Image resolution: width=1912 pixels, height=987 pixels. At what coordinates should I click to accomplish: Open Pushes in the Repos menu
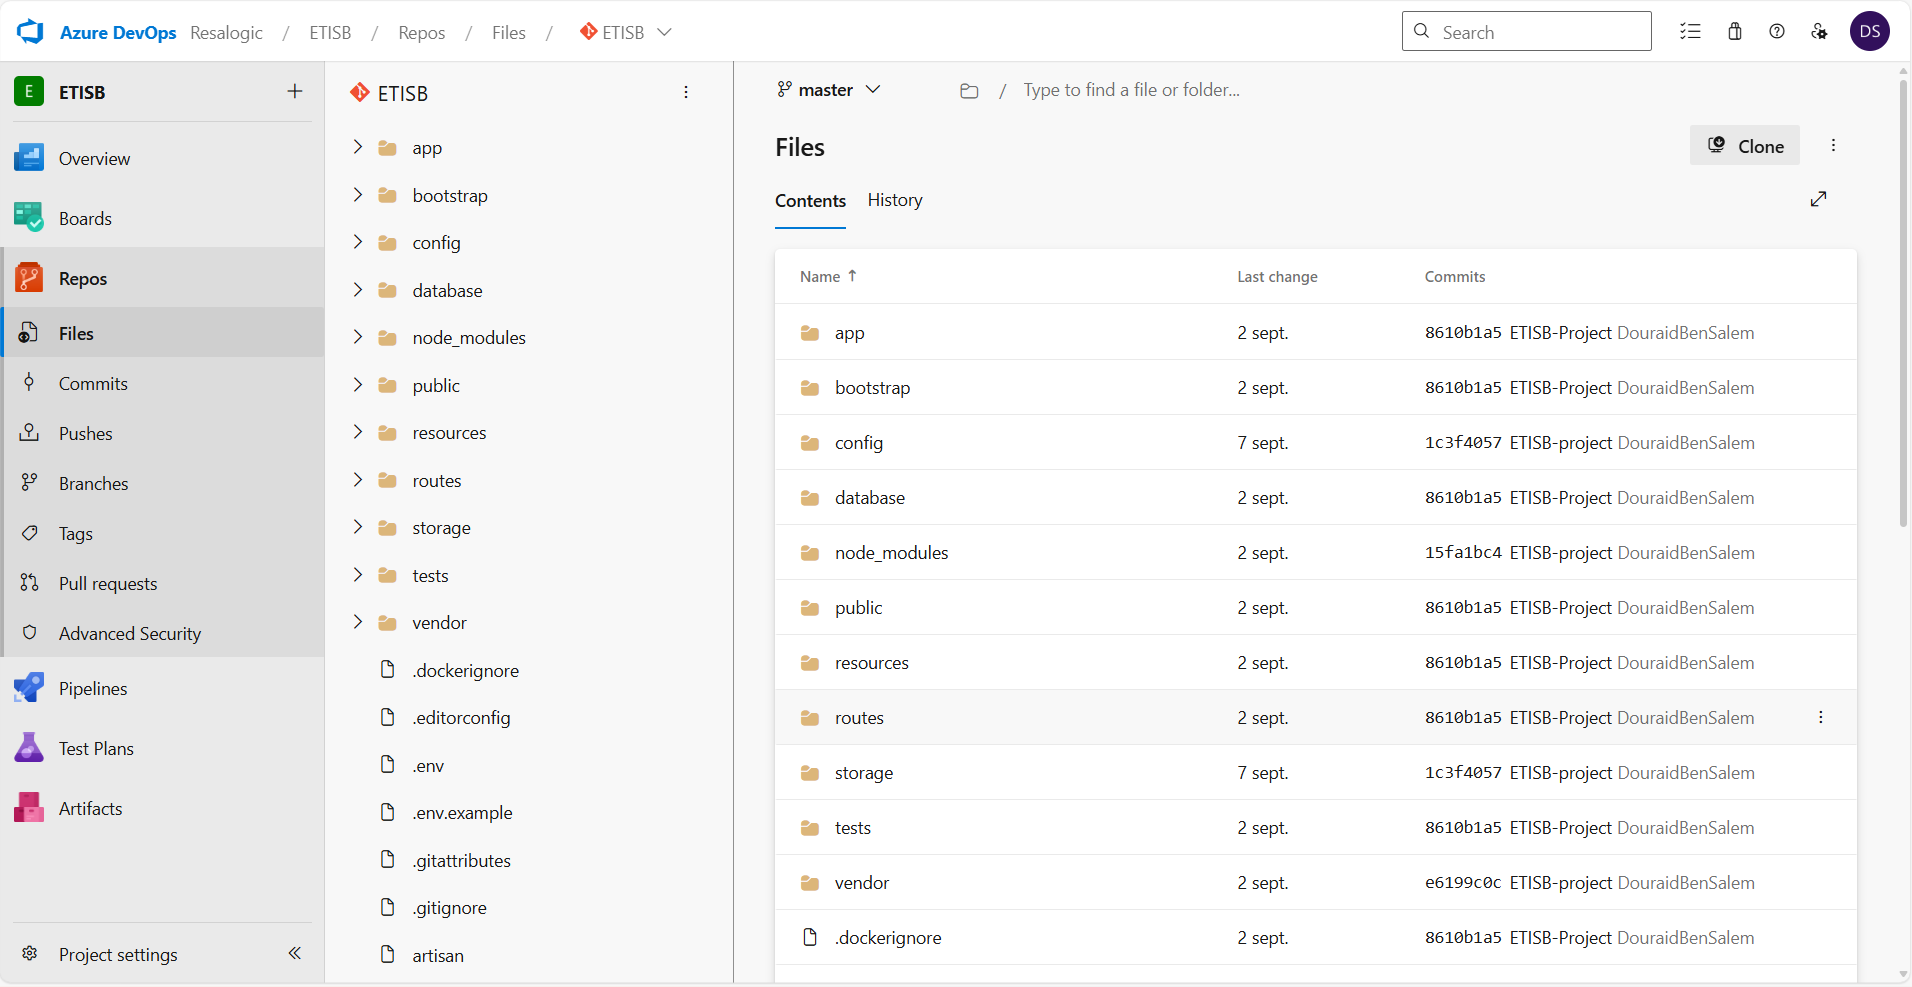[86, 433]
